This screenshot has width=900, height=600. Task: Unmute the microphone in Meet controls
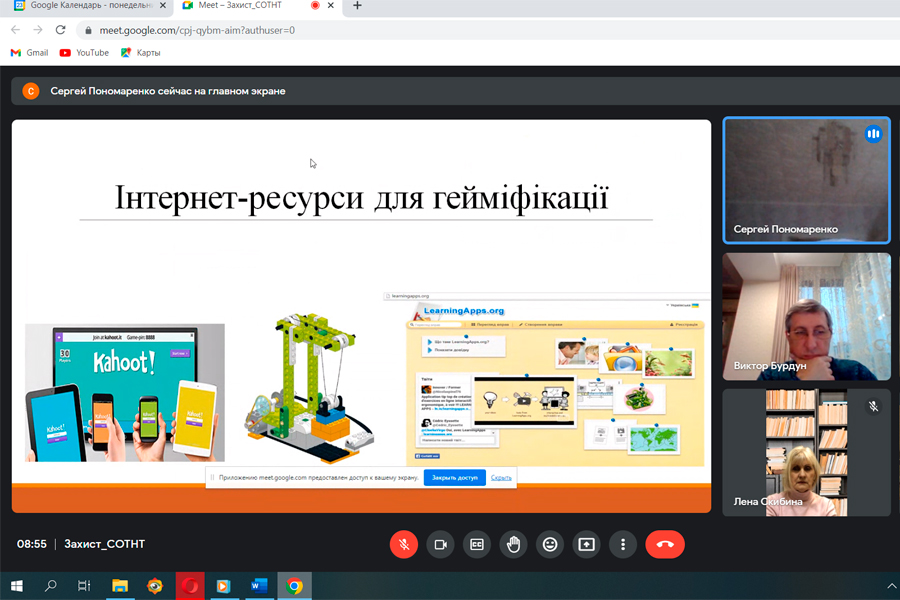pyautogui.click(x=403, y=544)
